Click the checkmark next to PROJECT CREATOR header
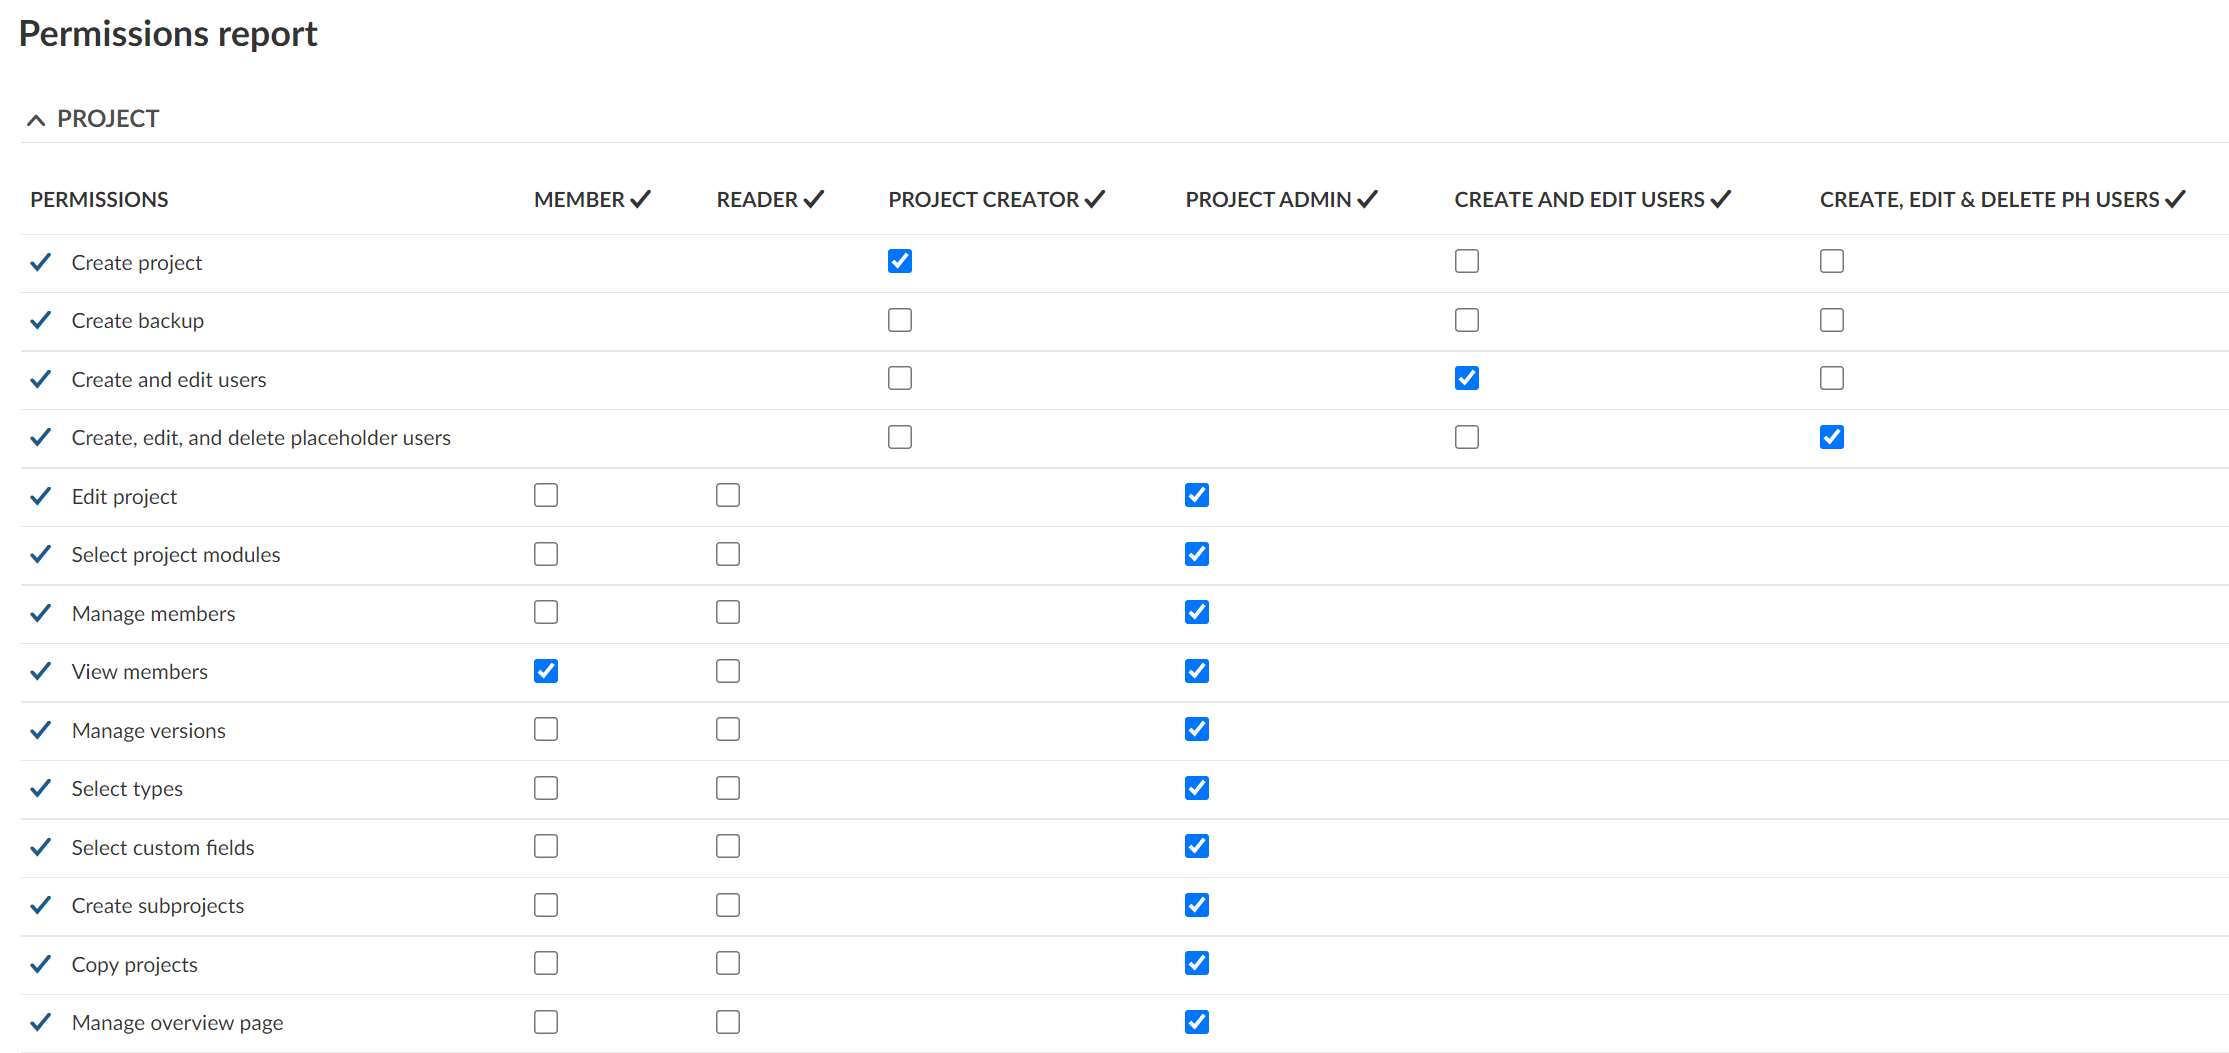 pyautogui.click(x=1094, y=198)
